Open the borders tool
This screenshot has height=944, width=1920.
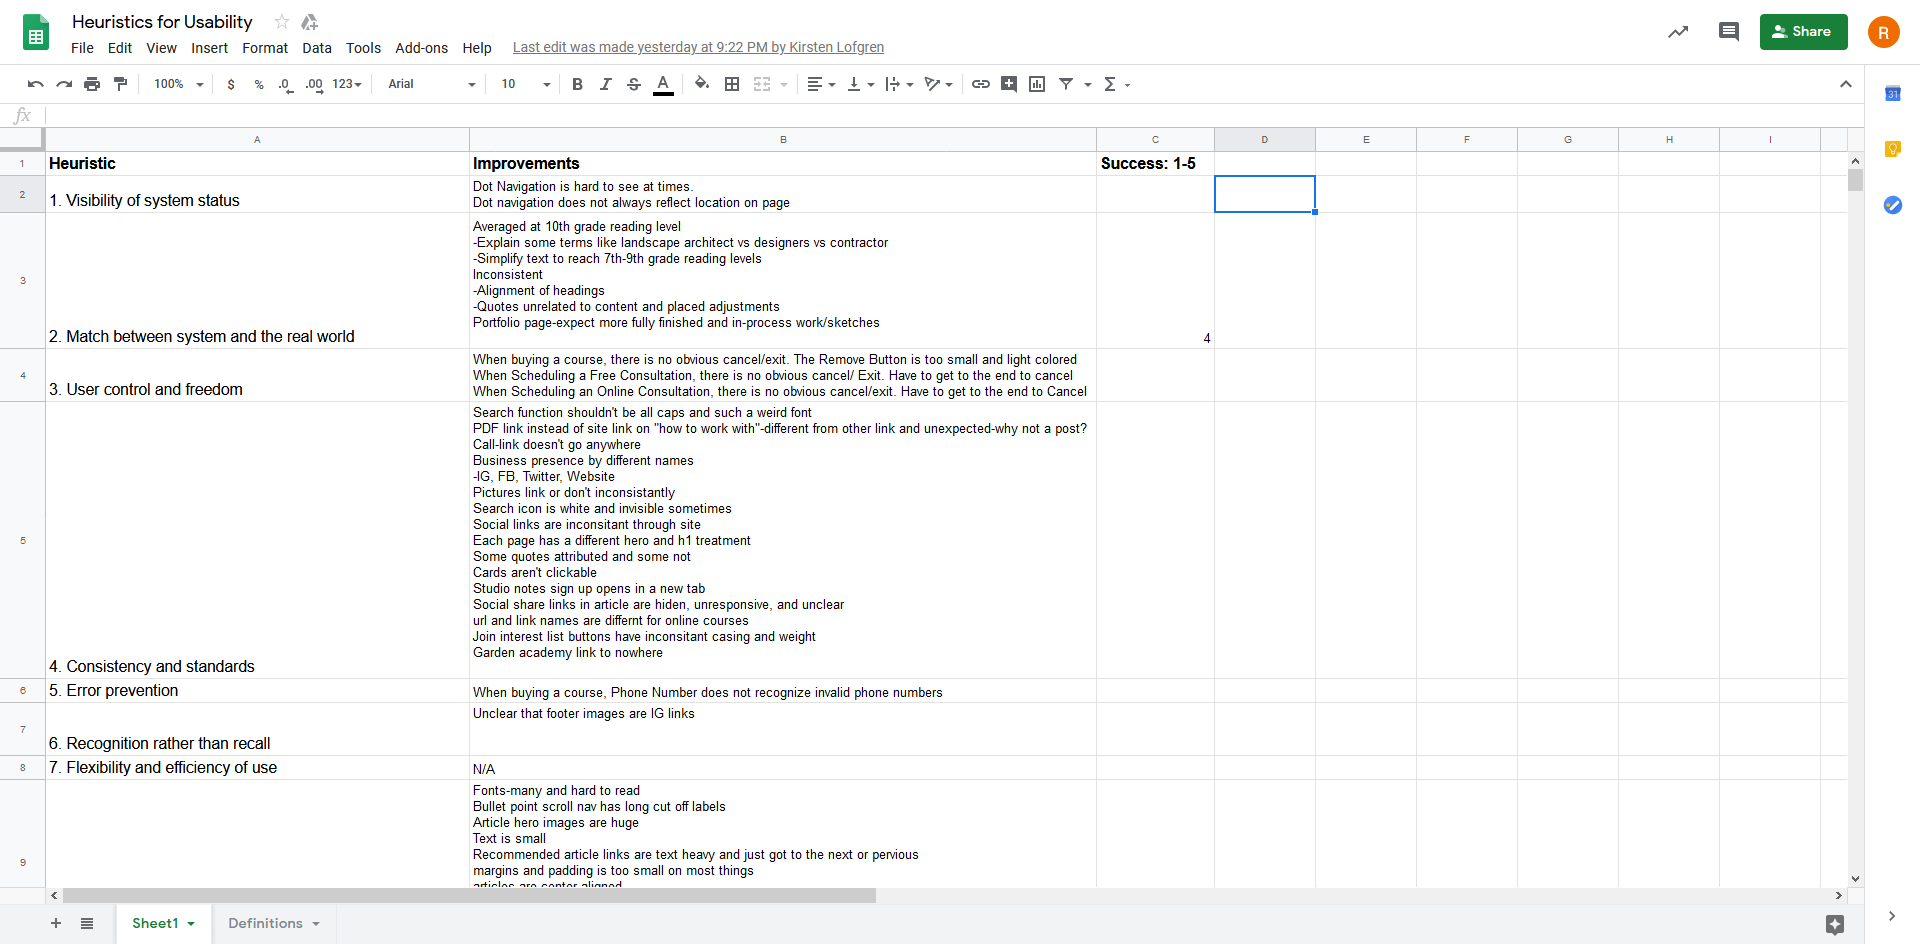pos(732,84)
